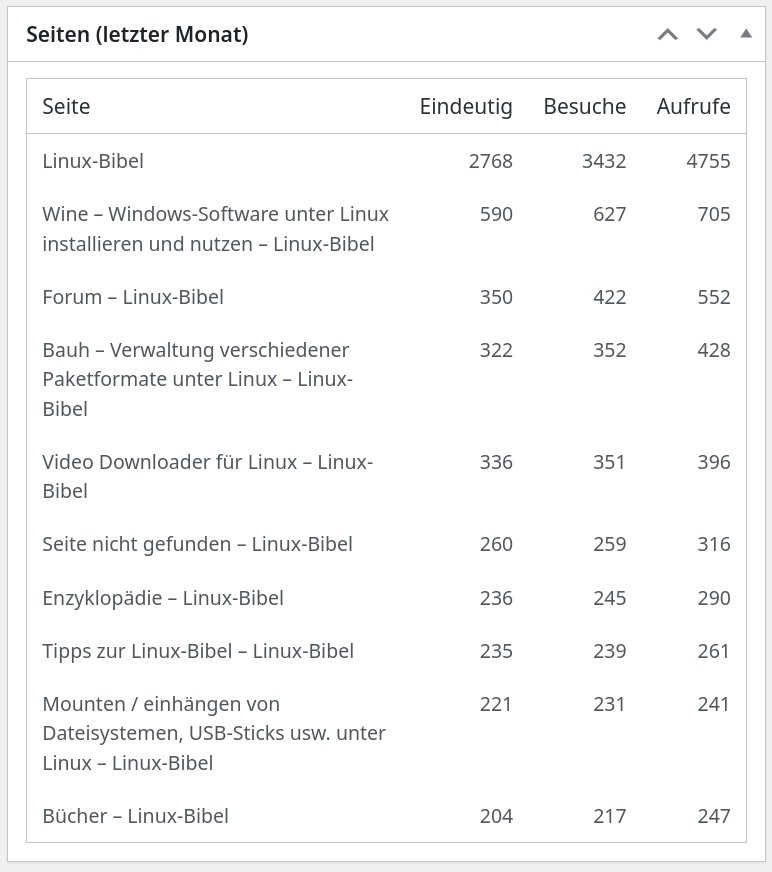Select the Seite nicht gefunden row
The width and height of the screenshot is (772, 872).
(197, 544)
